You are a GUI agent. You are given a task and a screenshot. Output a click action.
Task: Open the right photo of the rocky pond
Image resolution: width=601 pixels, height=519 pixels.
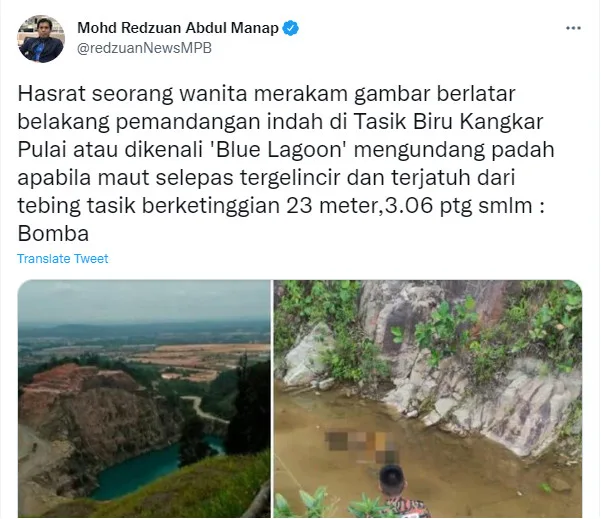click(428, 399)
